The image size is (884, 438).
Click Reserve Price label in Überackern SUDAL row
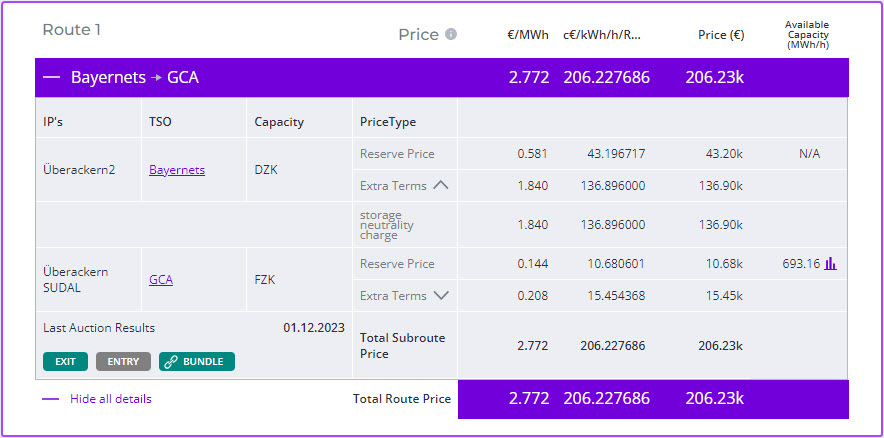(x=397, y=263)
